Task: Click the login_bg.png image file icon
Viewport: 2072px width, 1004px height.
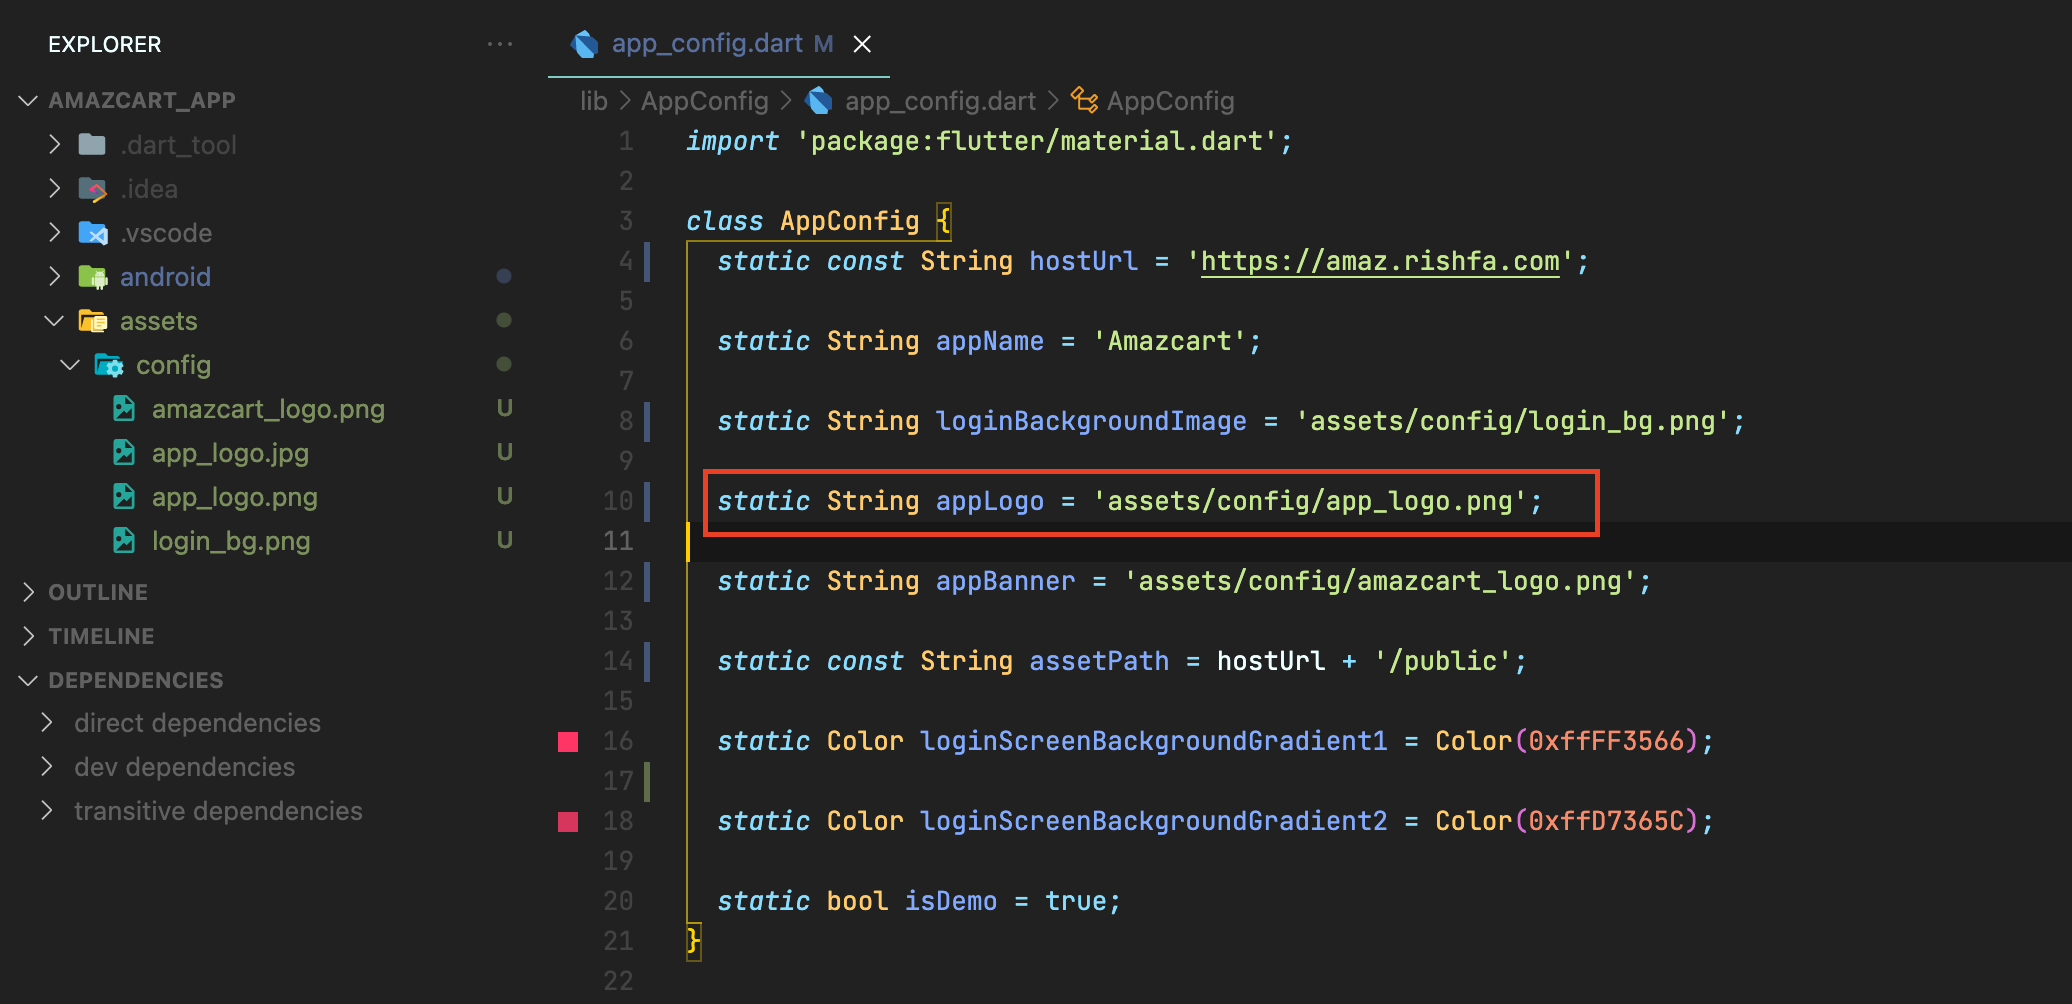Action: pyautogui.click(x=124, y=541)
